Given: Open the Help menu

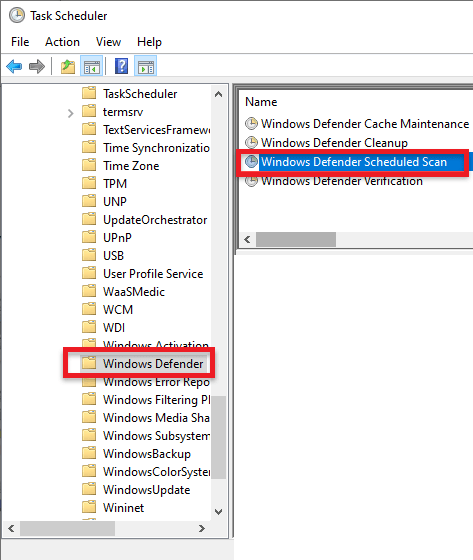Looking at the screenshot, I should [x=149, y=42].
